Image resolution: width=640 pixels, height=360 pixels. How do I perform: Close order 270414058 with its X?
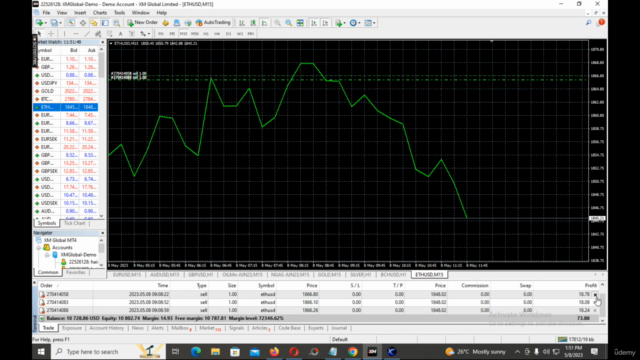[595, 294]
